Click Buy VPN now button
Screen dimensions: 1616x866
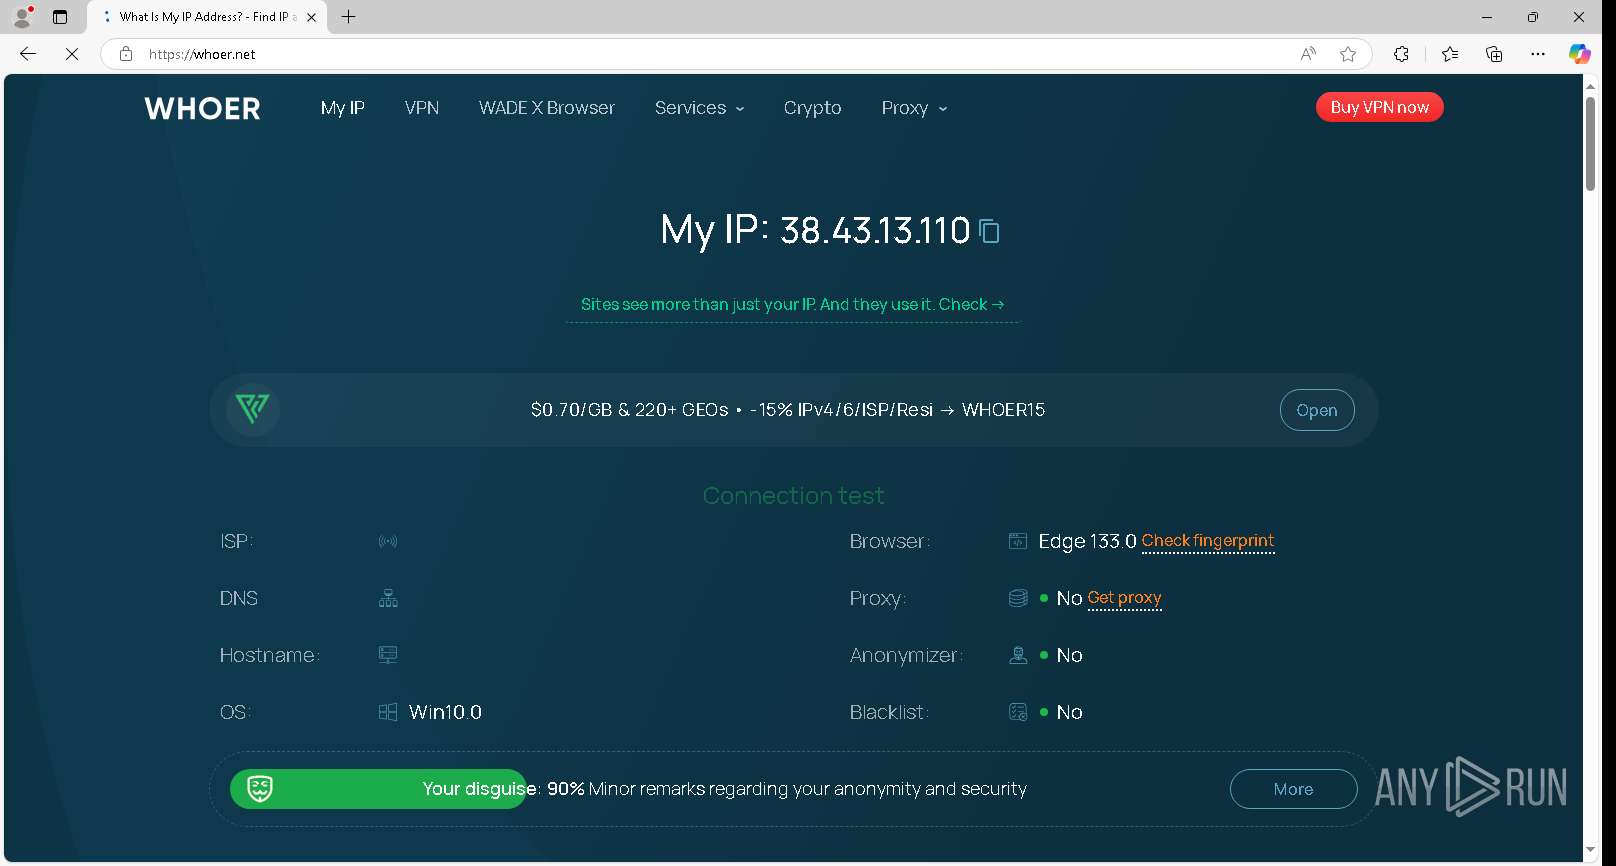1379,107
